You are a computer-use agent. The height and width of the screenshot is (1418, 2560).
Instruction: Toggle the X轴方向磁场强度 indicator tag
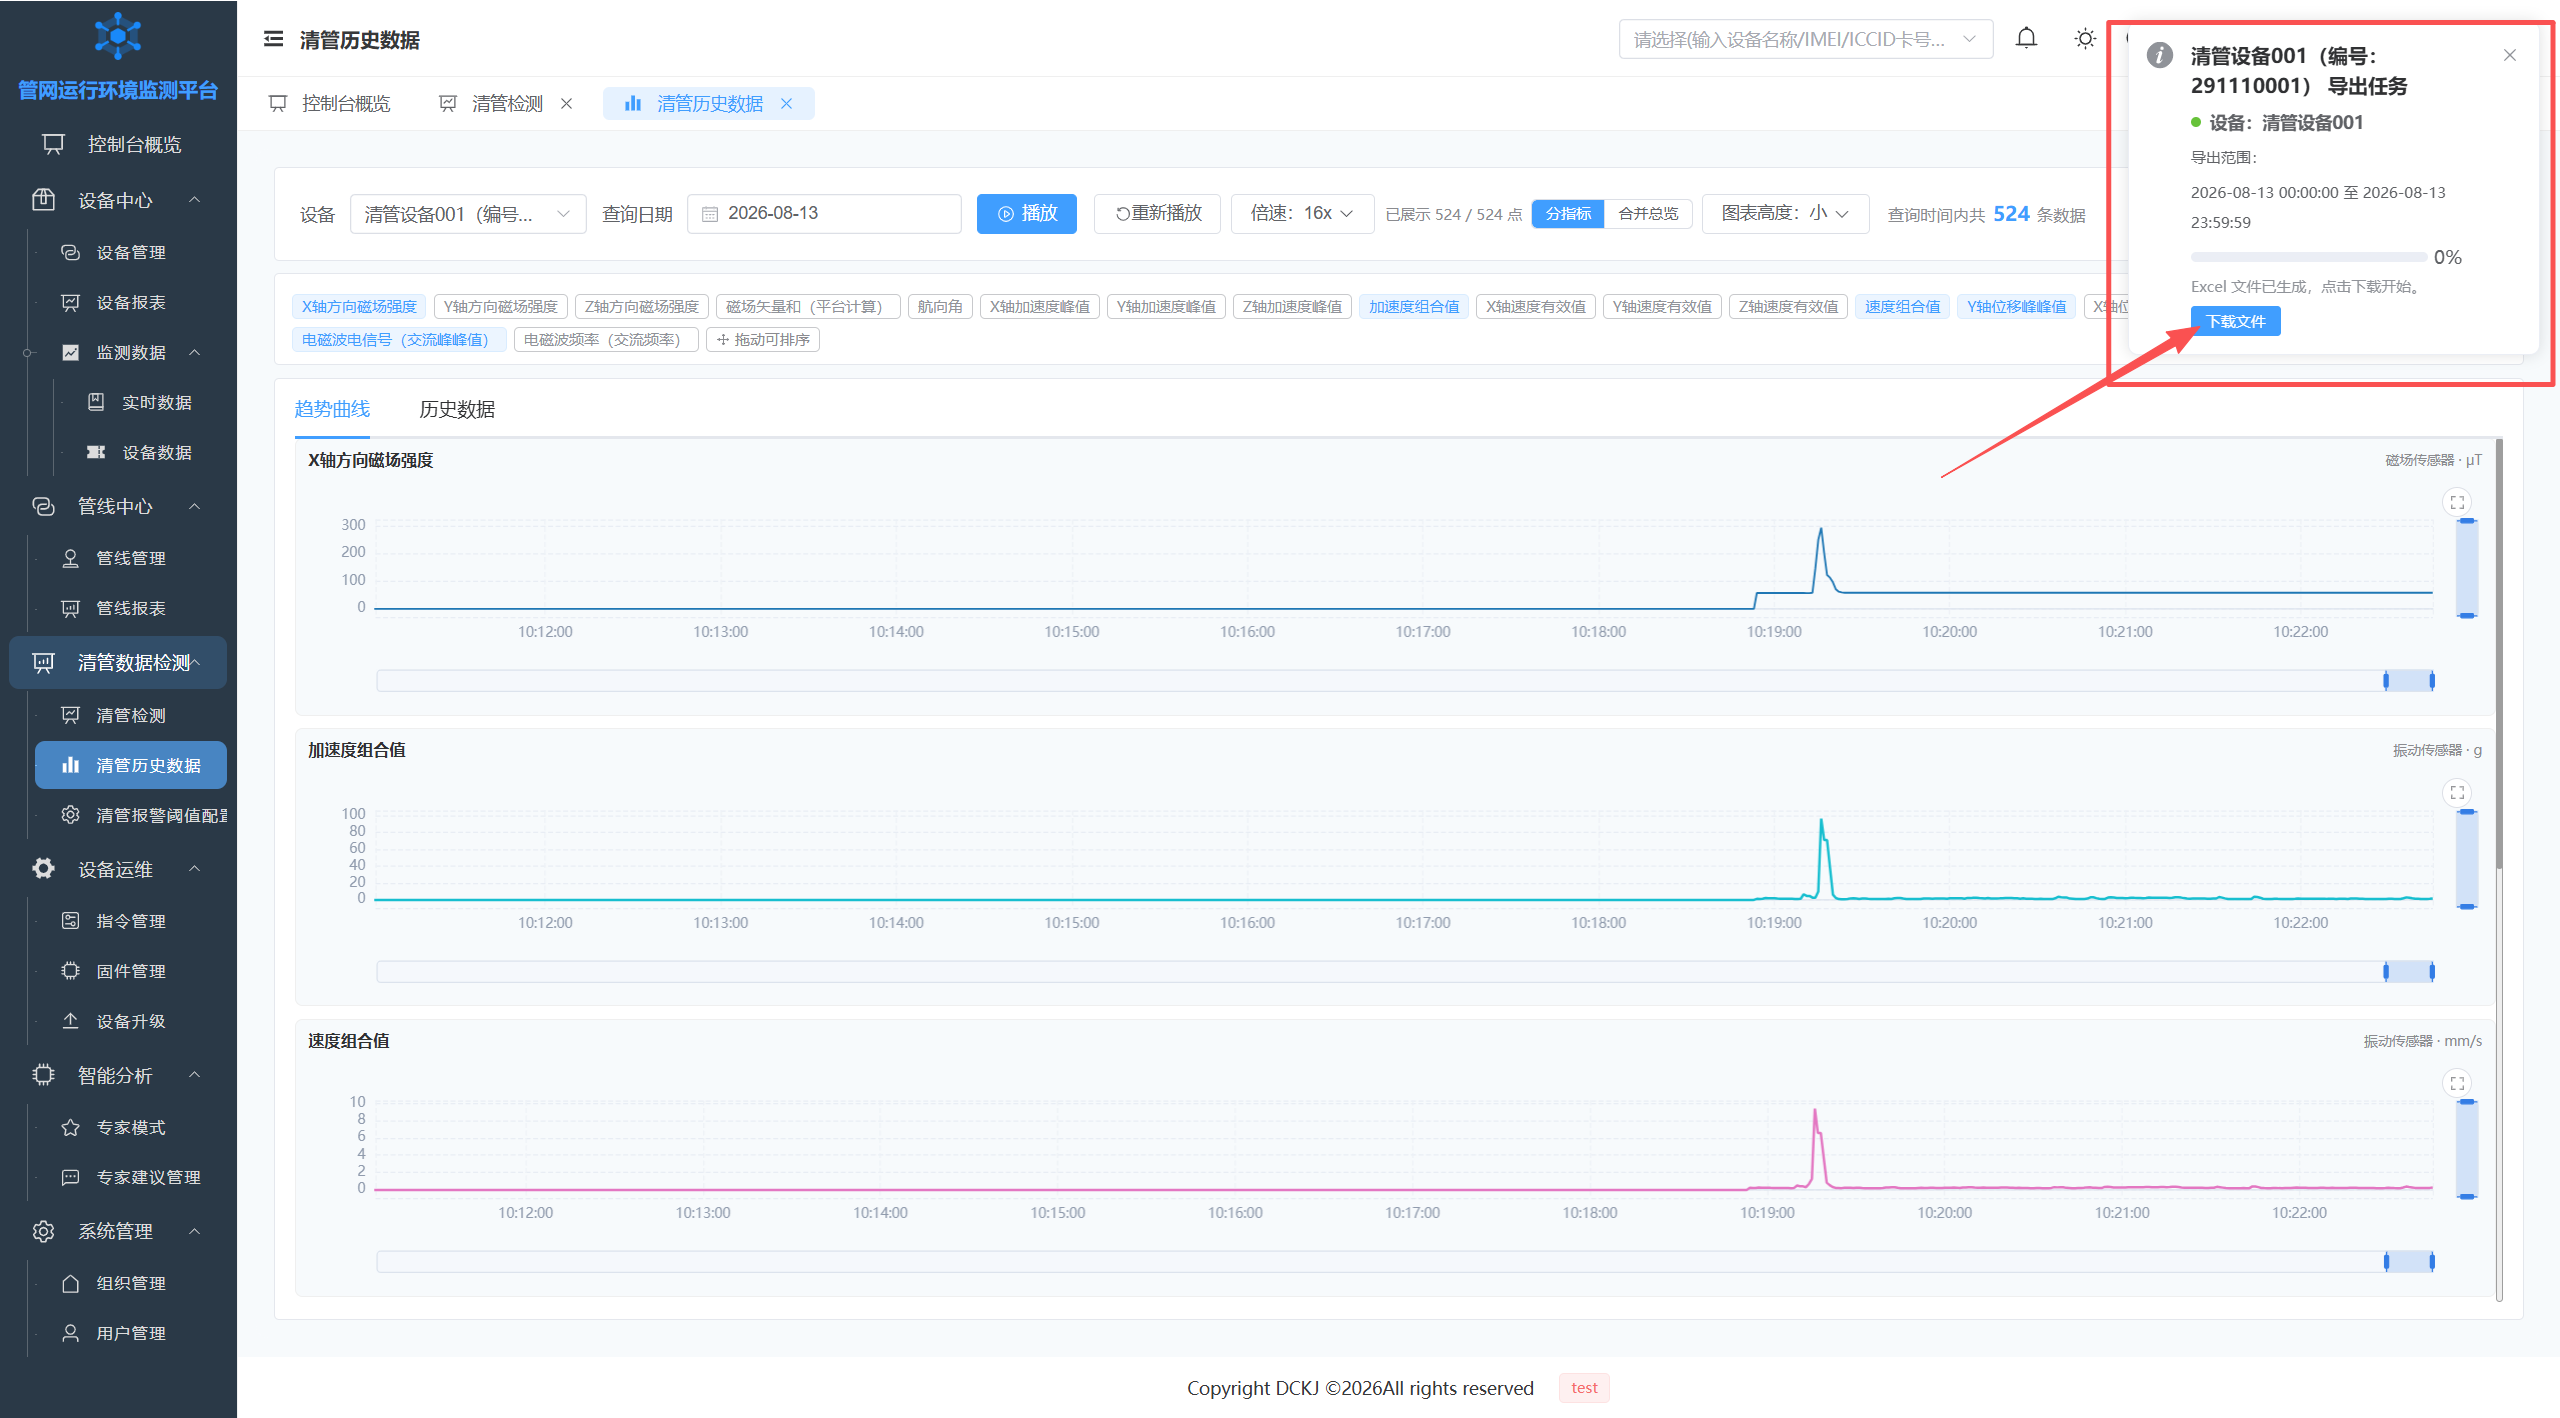[359, 306]
